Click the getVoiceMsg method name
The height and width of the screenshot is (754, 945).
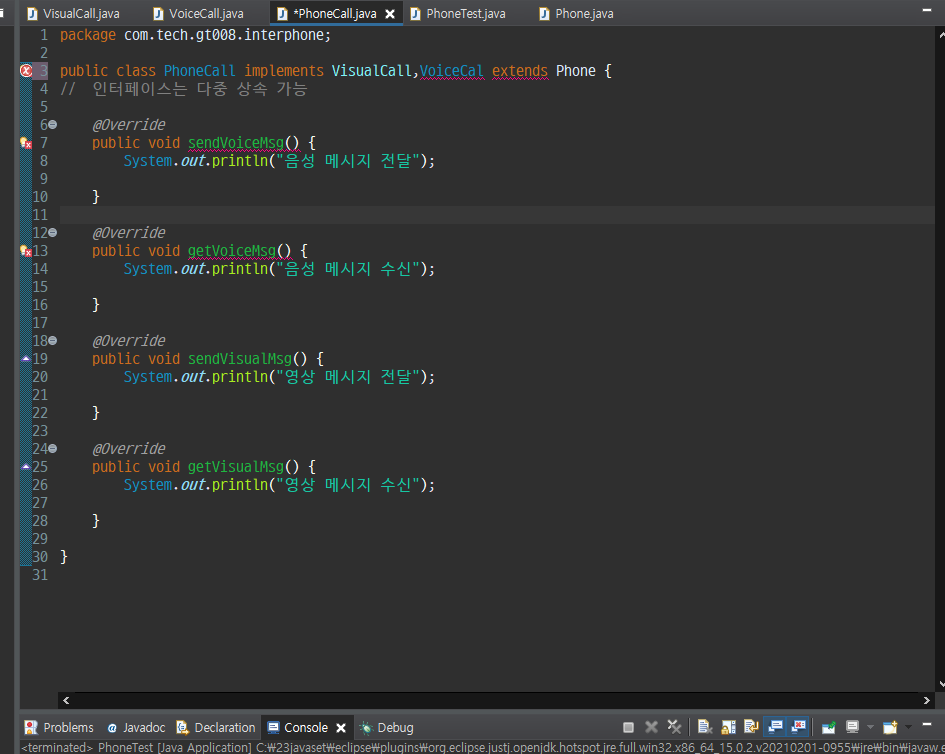click(x=231, y=251)
